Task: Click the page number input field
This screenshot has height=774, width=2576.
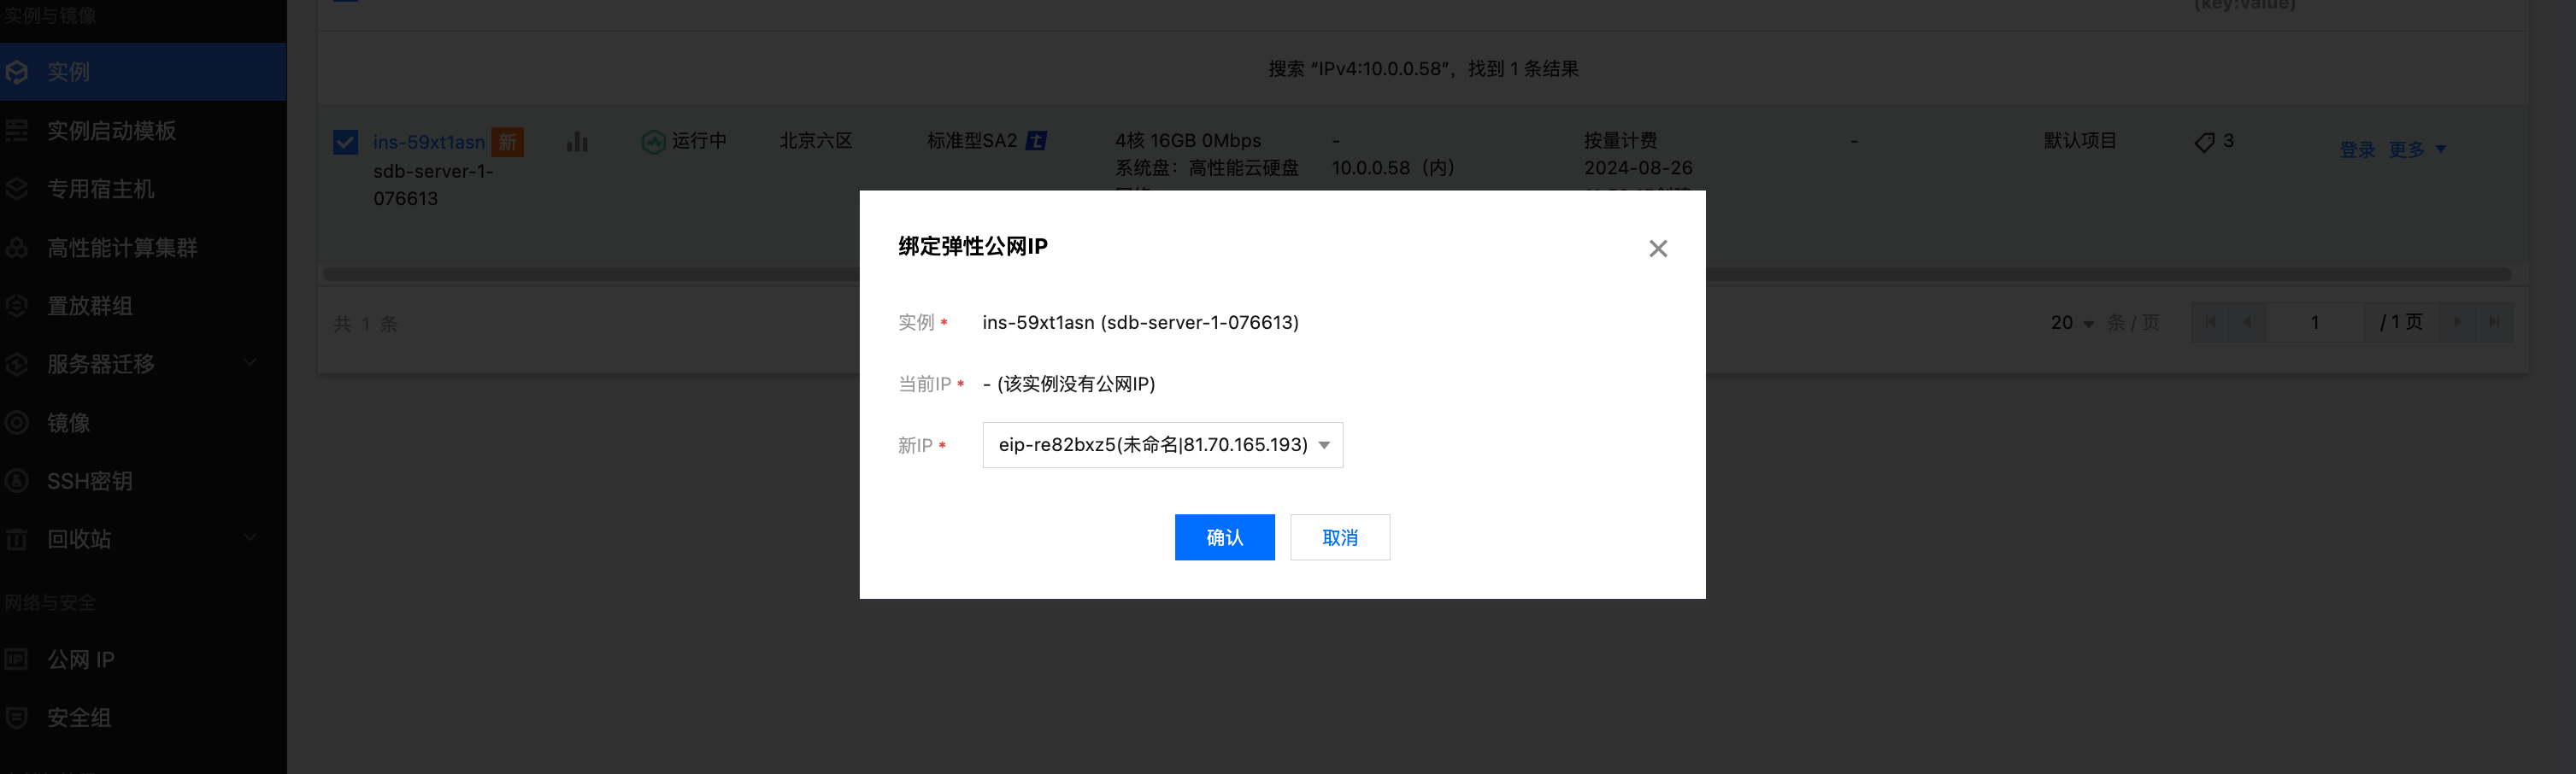Action: pyautogui.click(x=2315, y=322)
